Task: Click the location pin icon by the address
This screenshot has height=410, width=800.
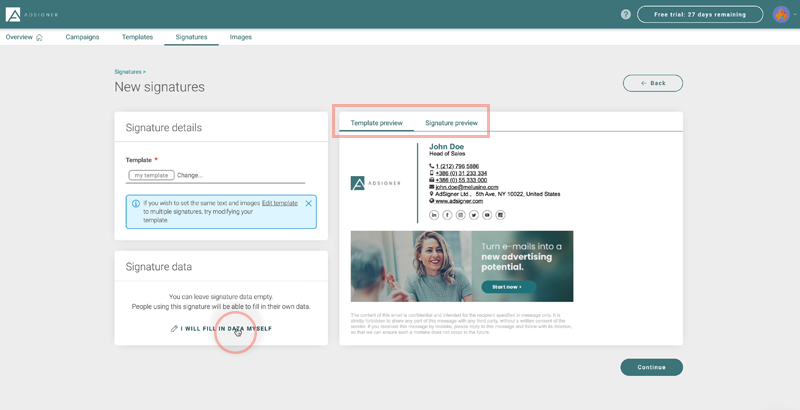Action: pyautogui.click(x=432, y=194)
